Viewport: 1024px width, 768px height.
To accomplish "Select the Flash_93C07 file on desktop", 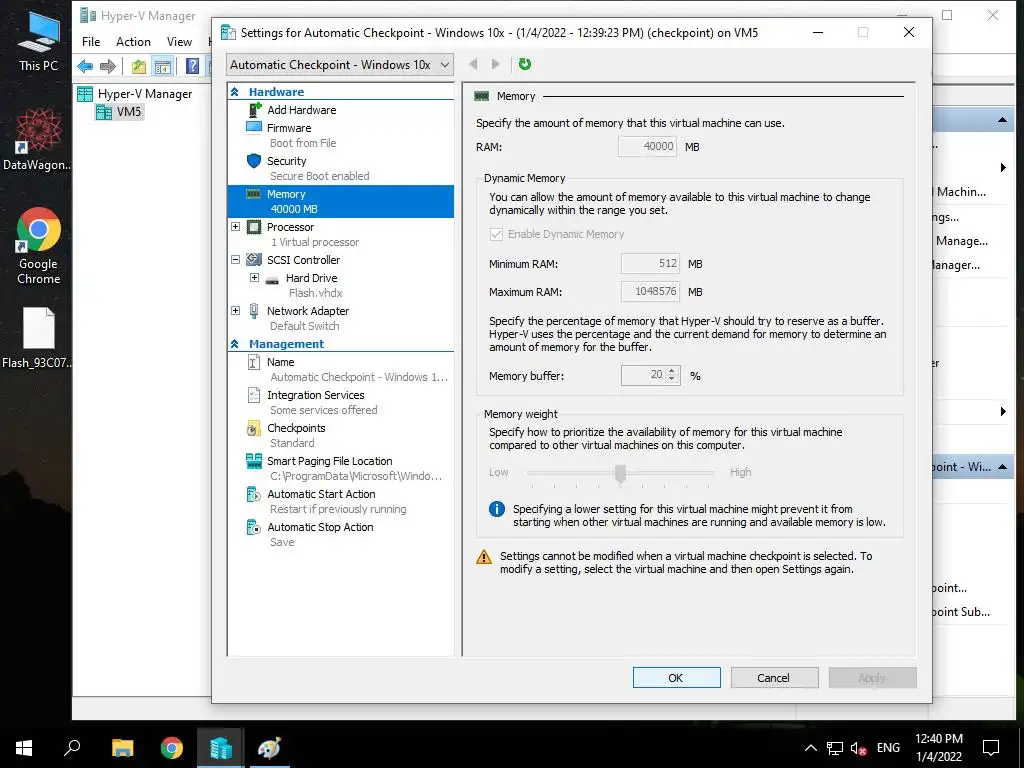I will tap(39, 338).
